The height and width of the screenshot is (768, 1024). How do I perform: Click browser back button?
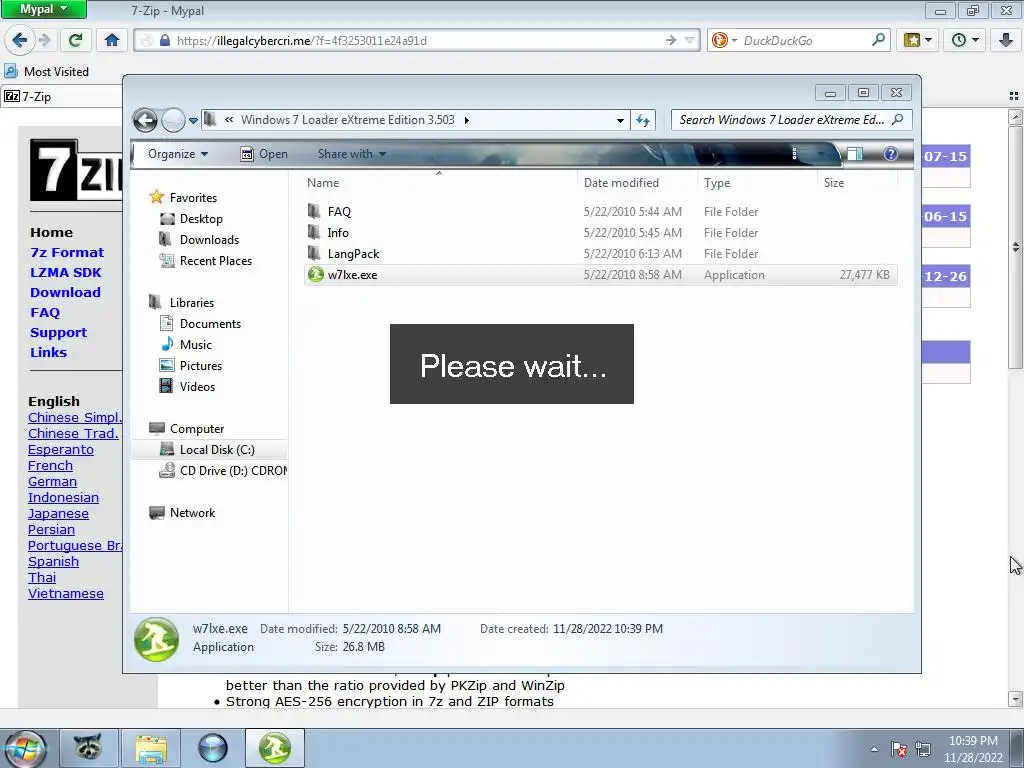pos(20,40)
